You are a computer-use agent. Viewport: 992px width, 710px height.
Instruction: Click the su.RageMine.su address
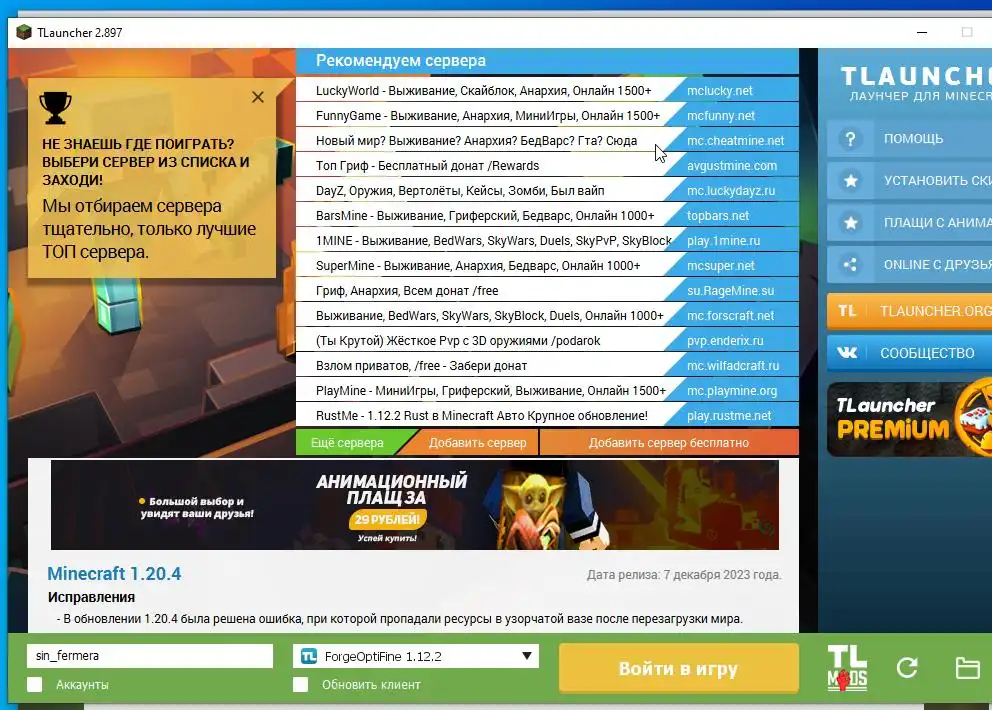point(730,290)
